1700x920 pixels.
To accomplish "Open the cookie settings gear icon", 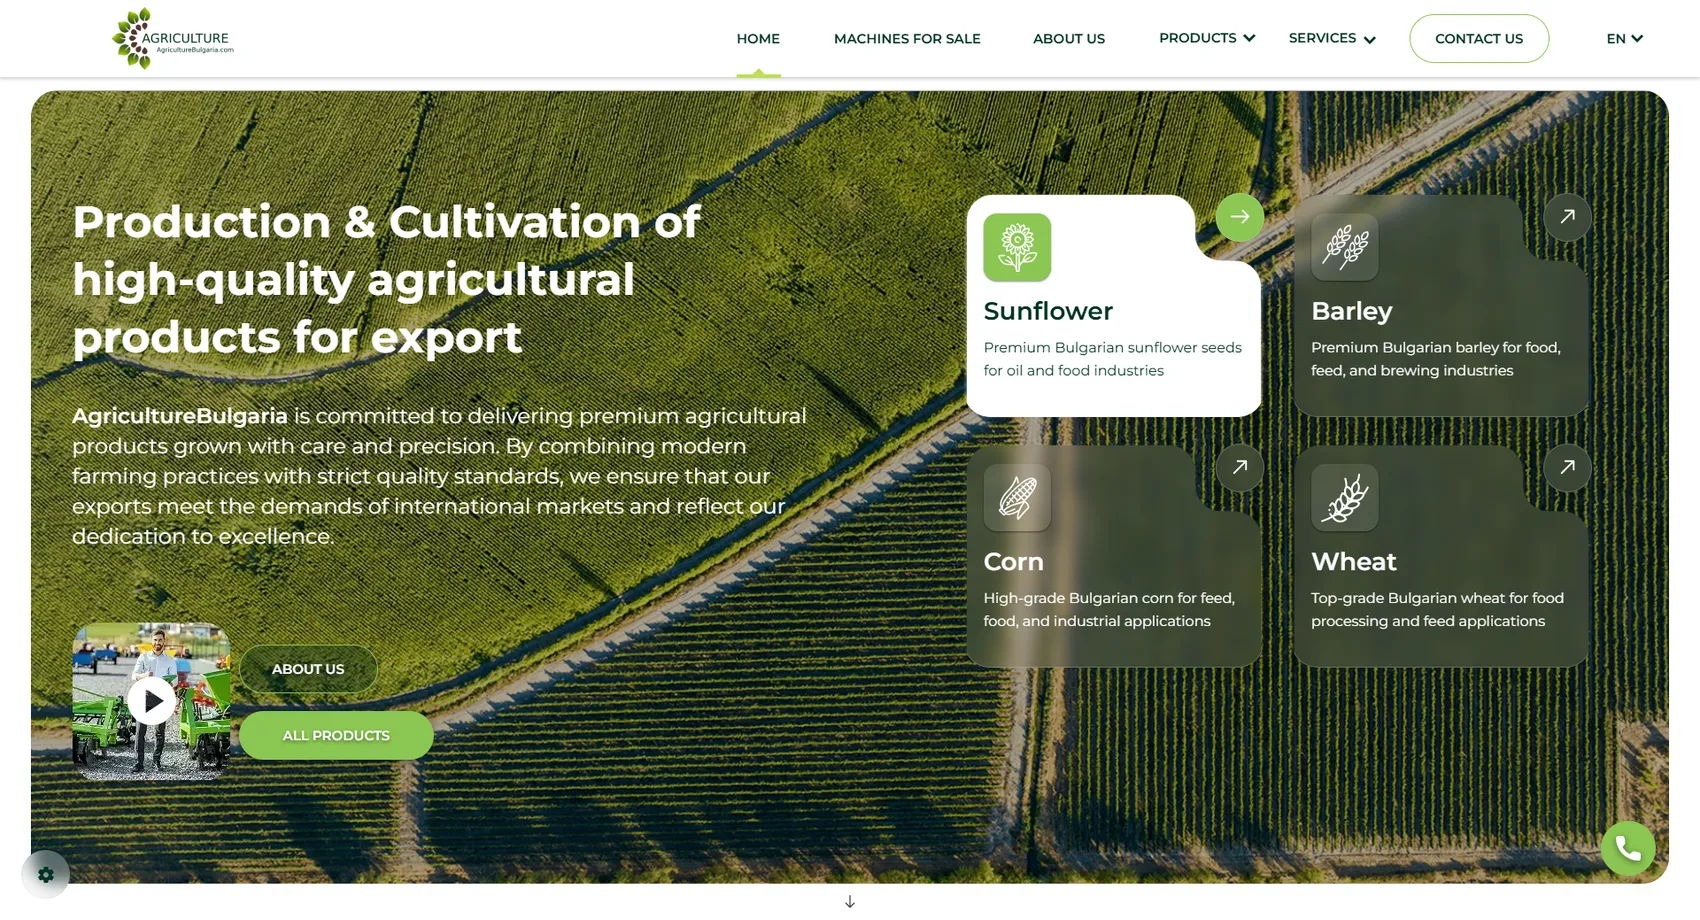I will point(45,875).
